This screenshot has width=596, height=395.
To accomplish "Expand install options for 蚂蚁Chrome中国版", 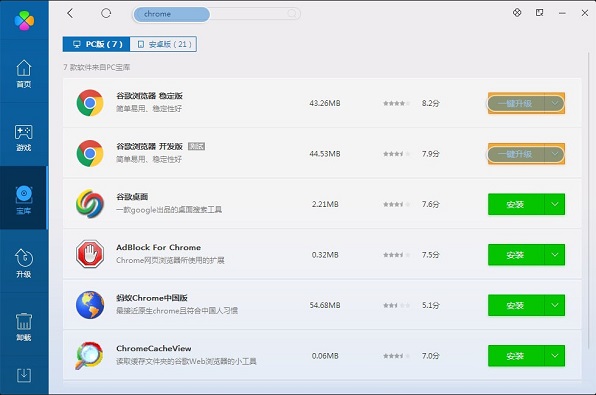I will pyautogui.click(x=555, y=305).
